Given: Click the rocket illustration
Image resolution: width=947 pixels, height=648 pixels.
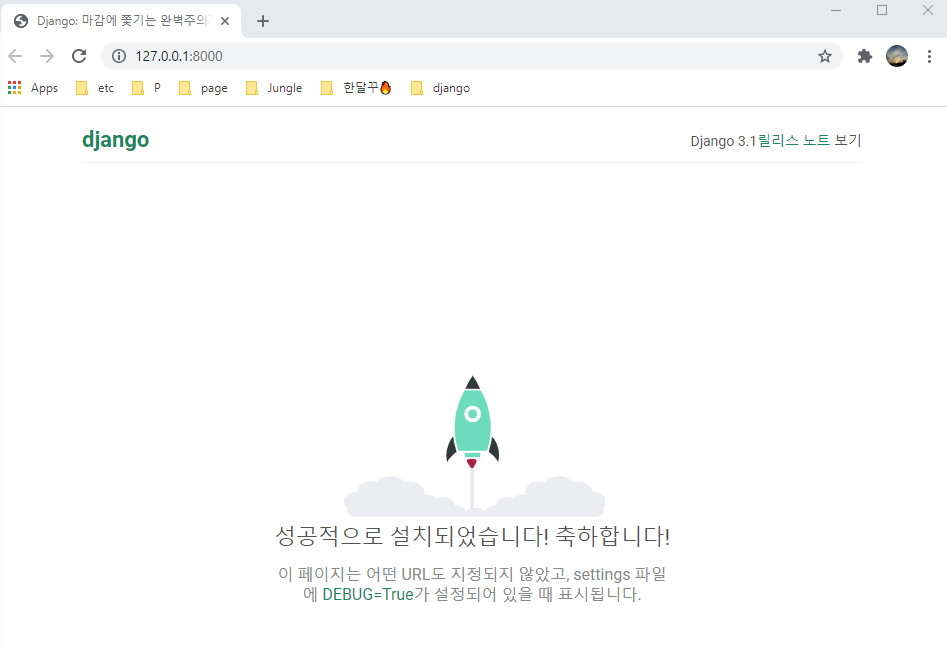Looking at the screenshot, I should (x=474, y=446).
